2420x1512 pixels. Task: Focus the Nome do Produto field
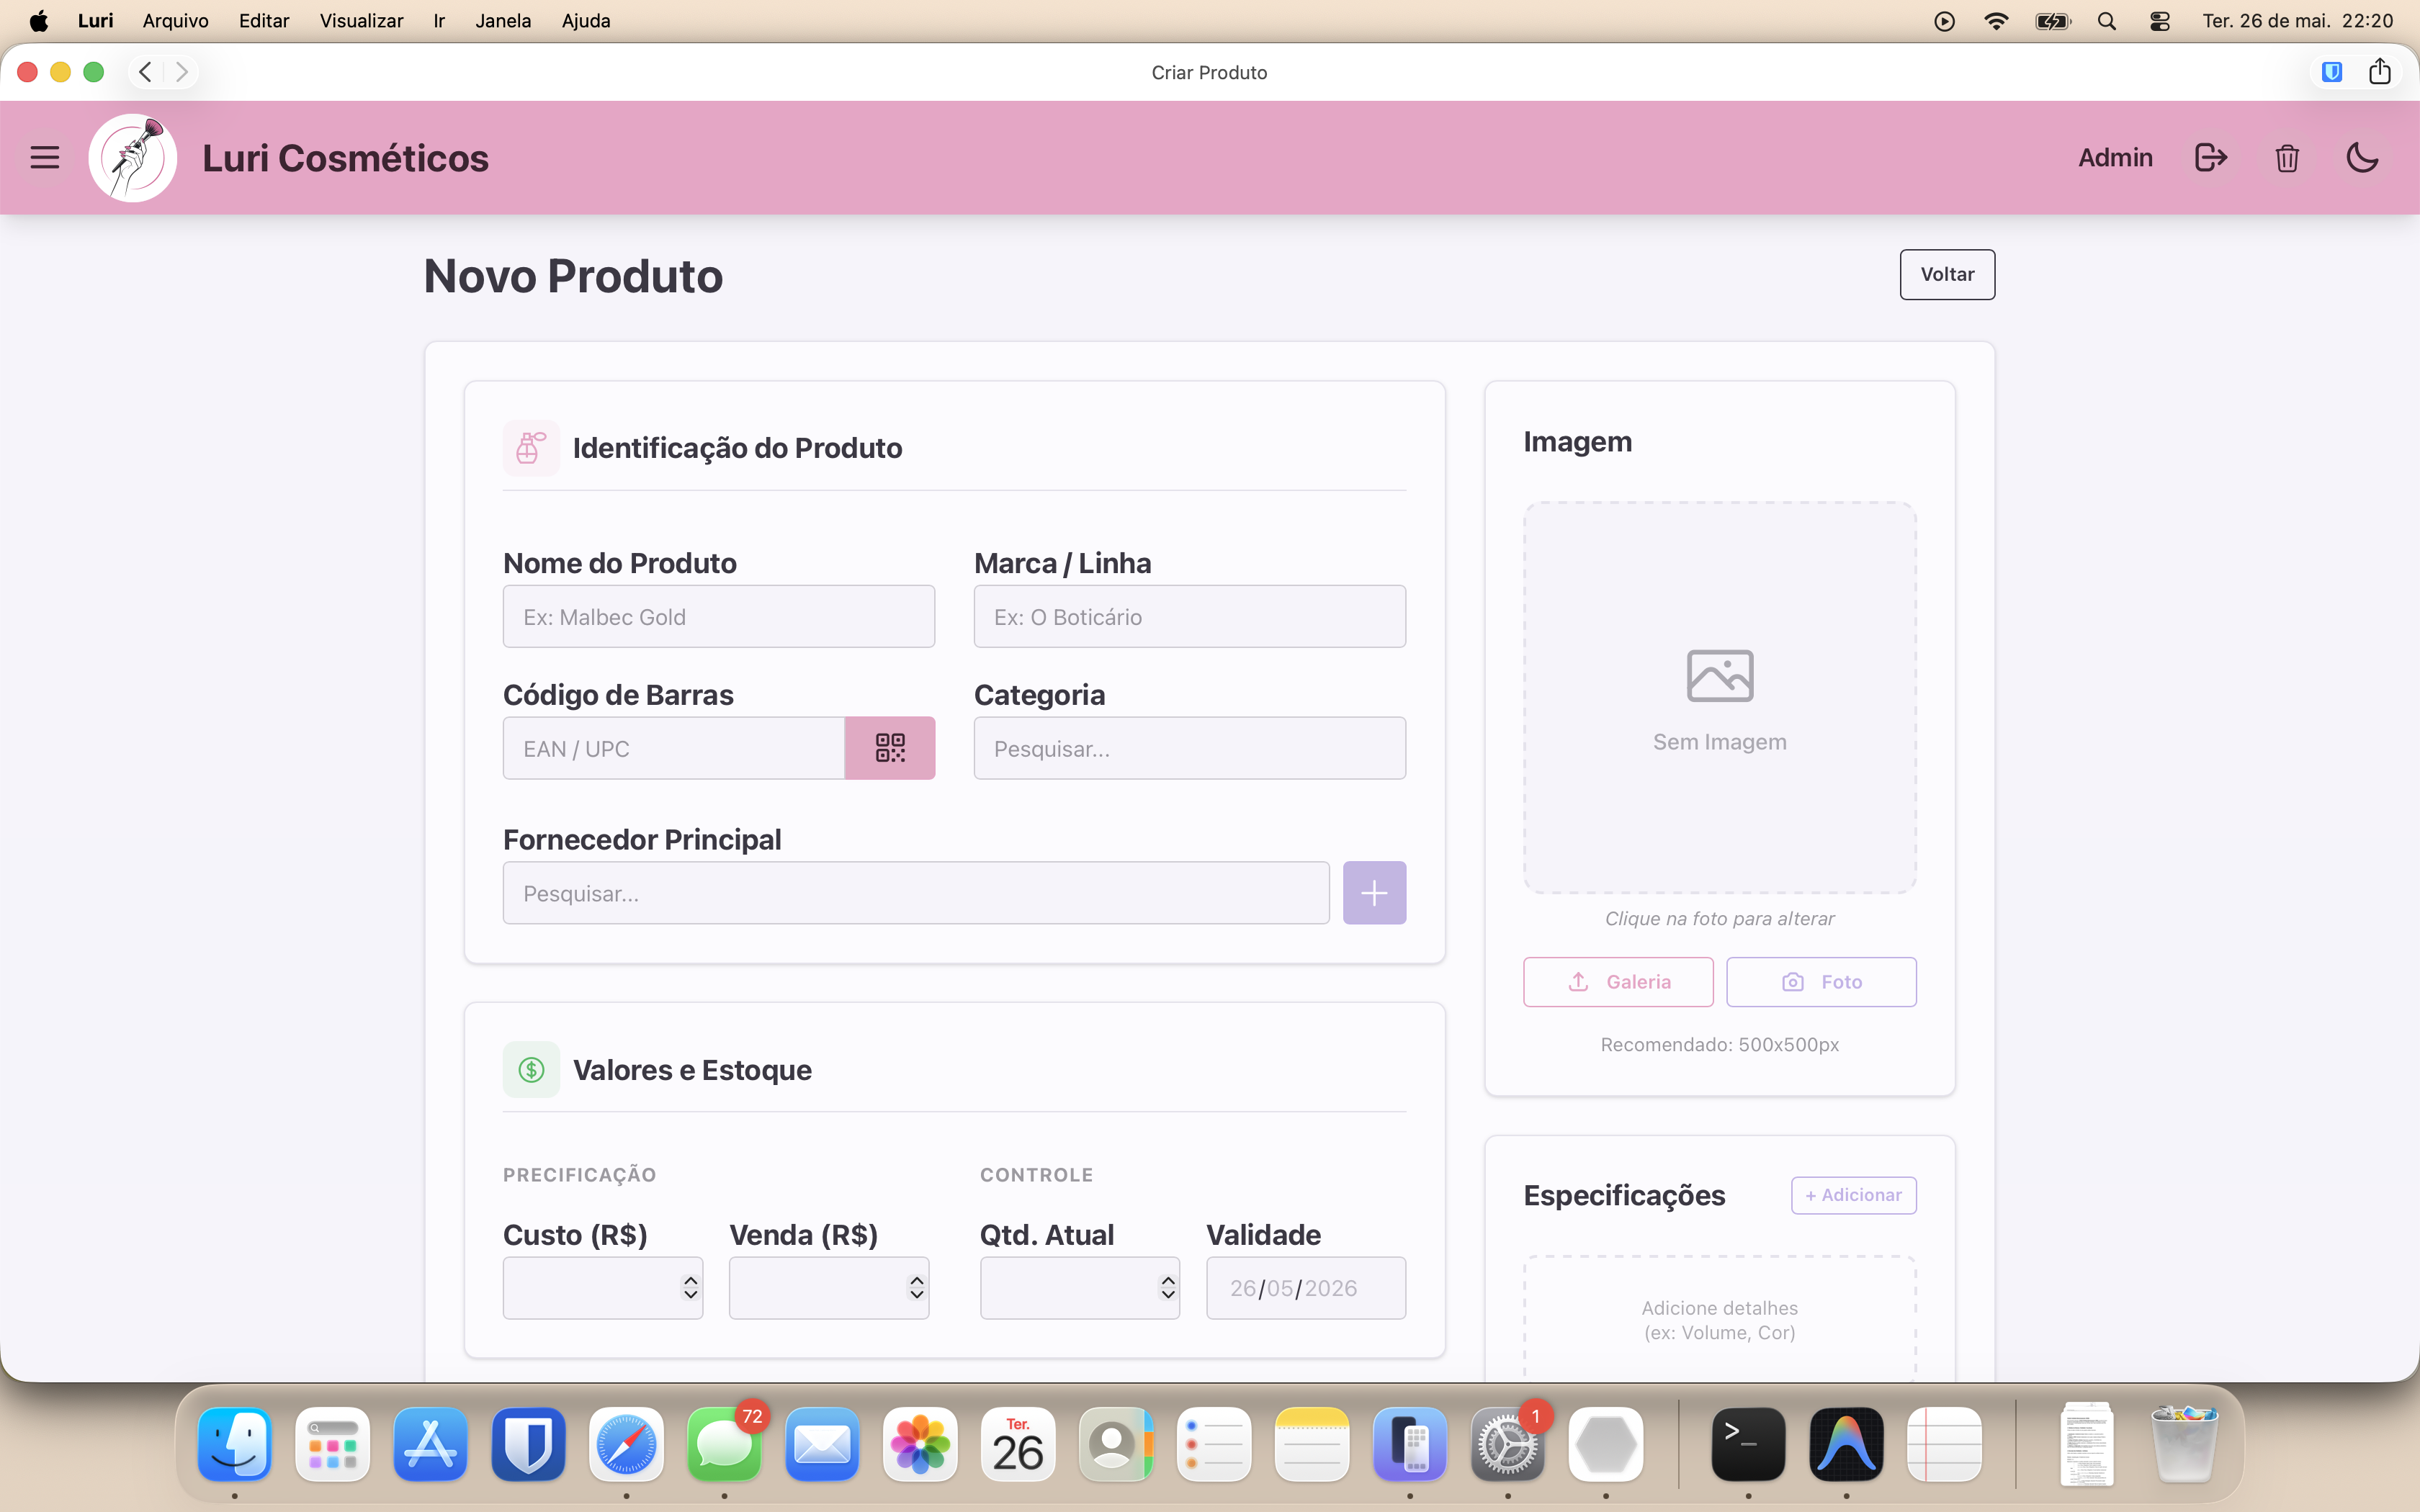pyautogui.click(x=719, y=616)
